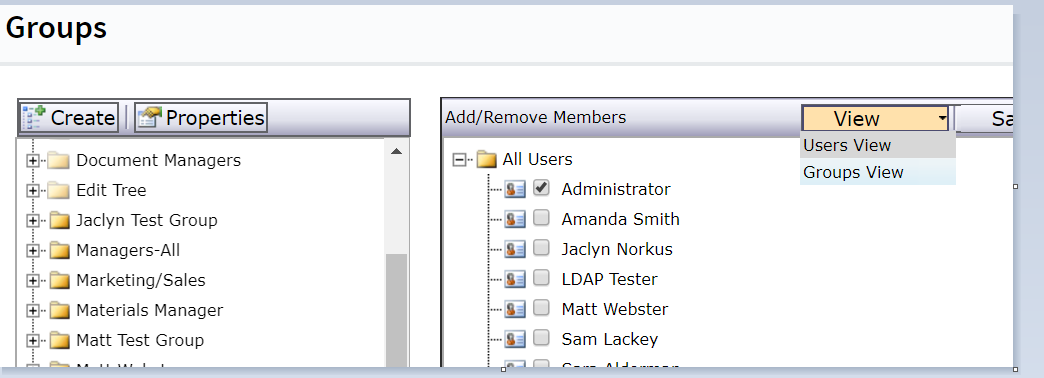The image size is (1044, 378).
Task: Expand the Materials Manager group
Action: coord(32,310)
